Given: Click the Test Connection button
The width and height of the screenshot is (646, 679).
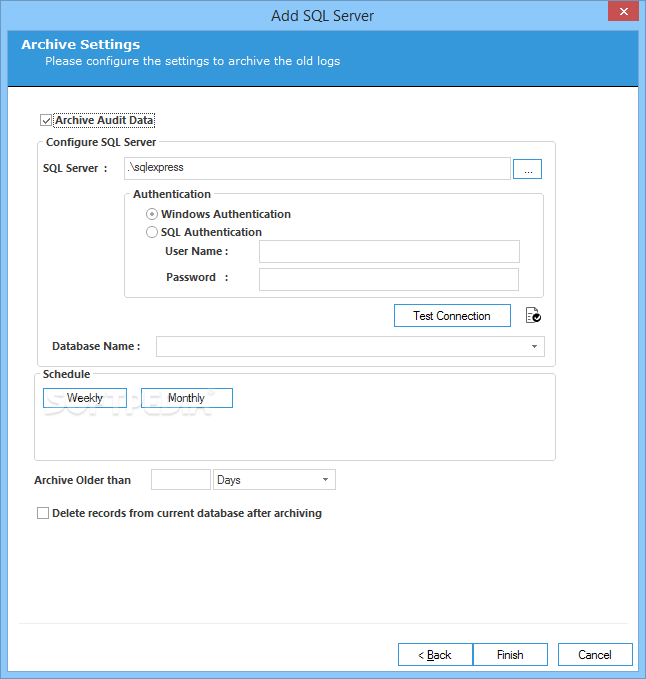Looking at the screenshot, I should coord(452,316).
